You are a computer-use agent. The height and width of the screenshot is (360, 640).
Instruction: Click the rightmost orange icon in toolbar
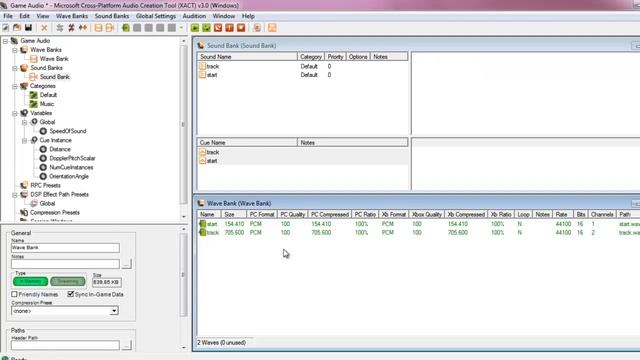272,28
